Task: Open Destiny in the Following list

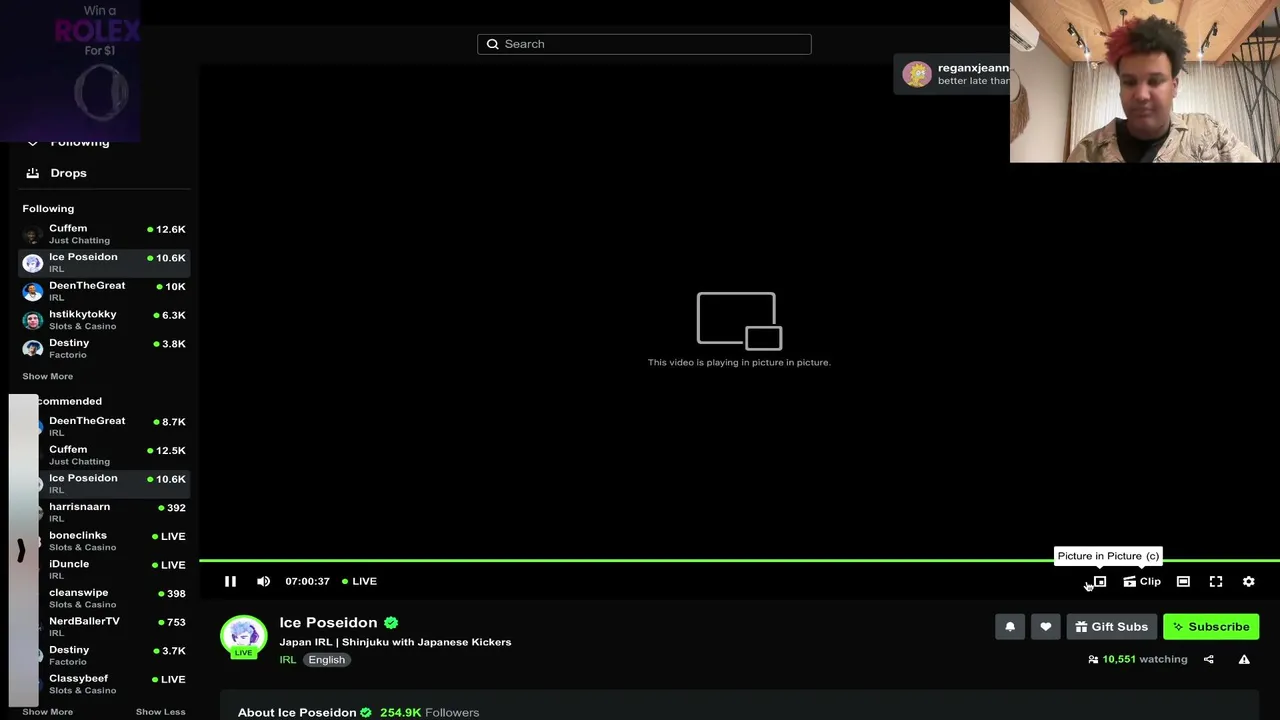Action: click(104, 348)
